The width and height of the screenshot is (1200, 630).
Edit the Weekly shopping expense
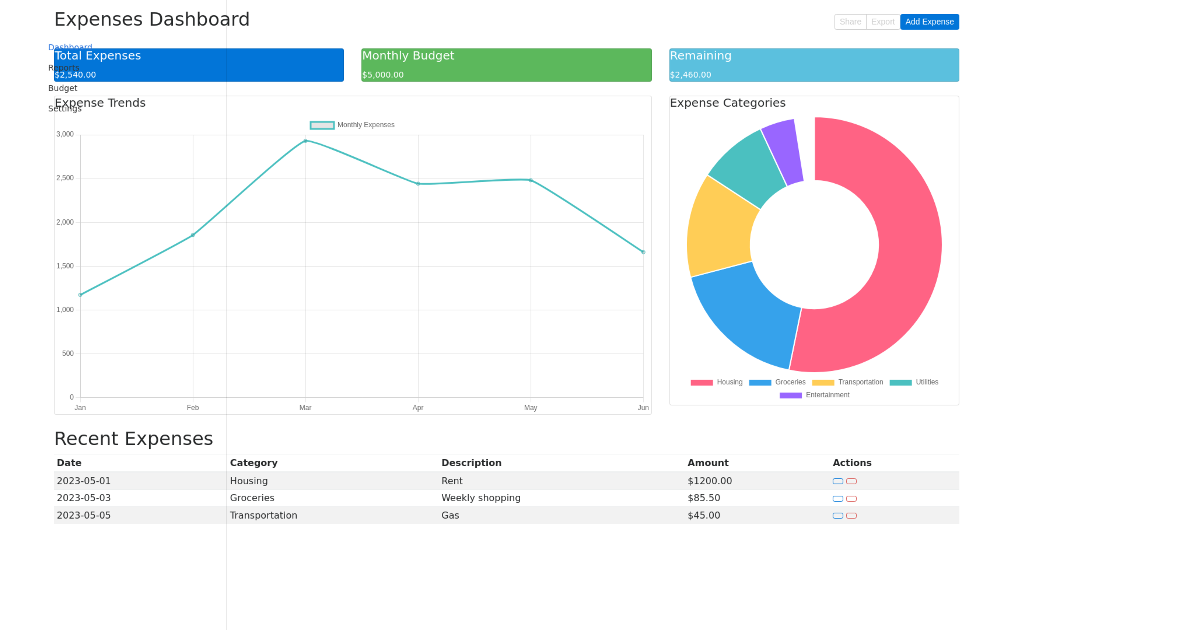pyautogui.click(x=838, y=498)
